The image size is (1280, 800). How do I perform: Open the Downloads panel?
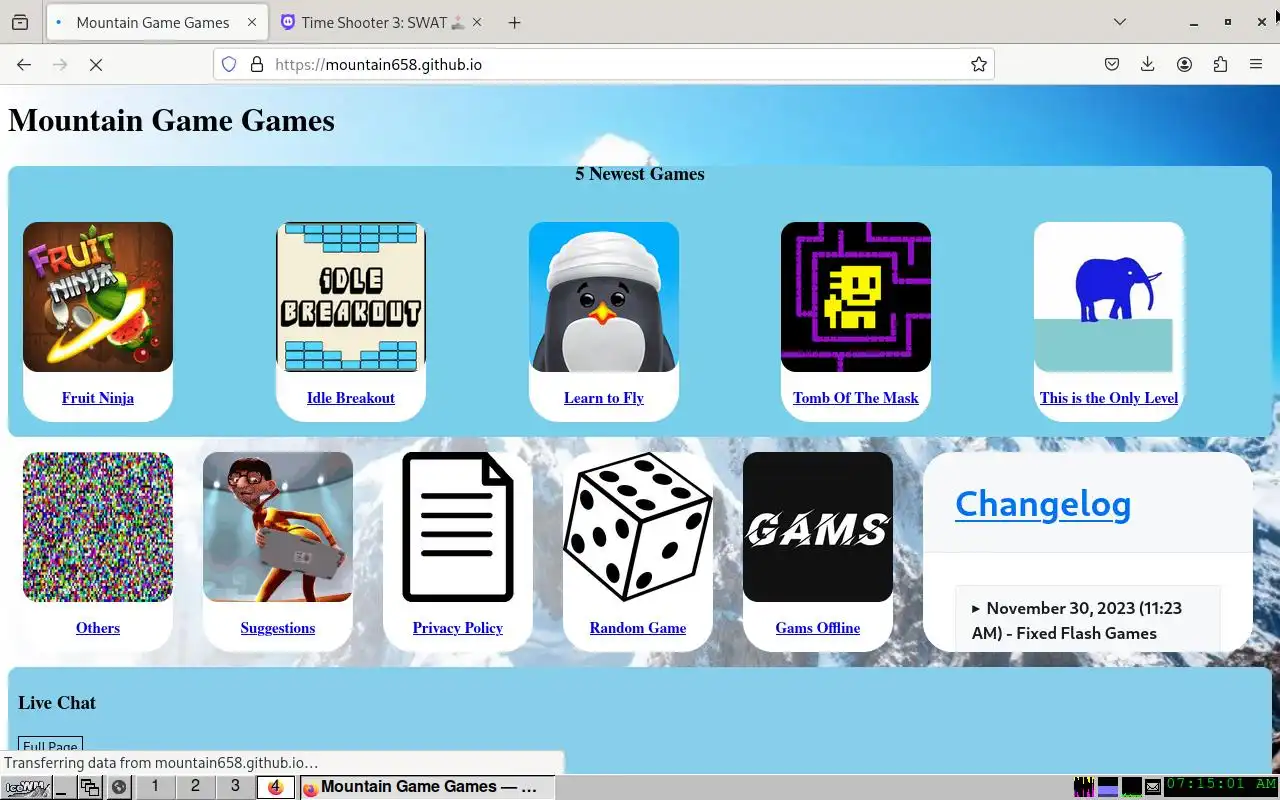point(1148,64)
